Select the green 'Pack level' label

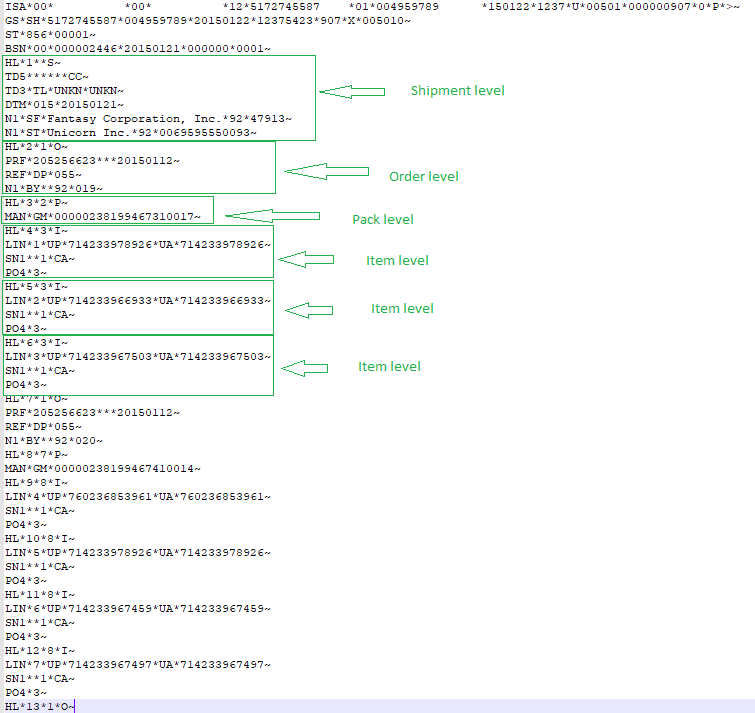tap(382, 220)
